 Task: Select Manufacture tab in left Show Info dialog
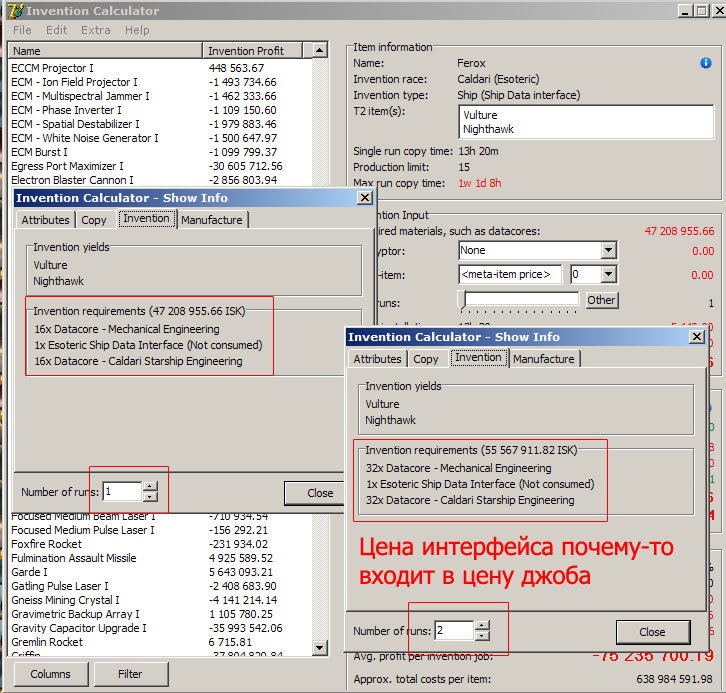tap(212, 220)
